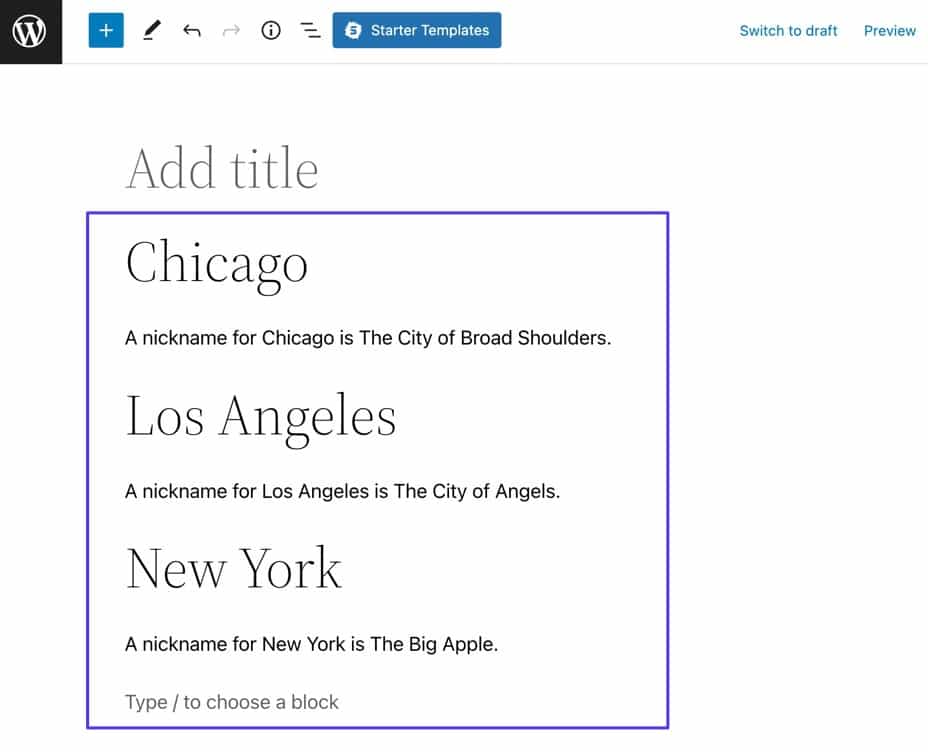
Task: Click the Starter Templates brand icon
Action: click(352, 30)
